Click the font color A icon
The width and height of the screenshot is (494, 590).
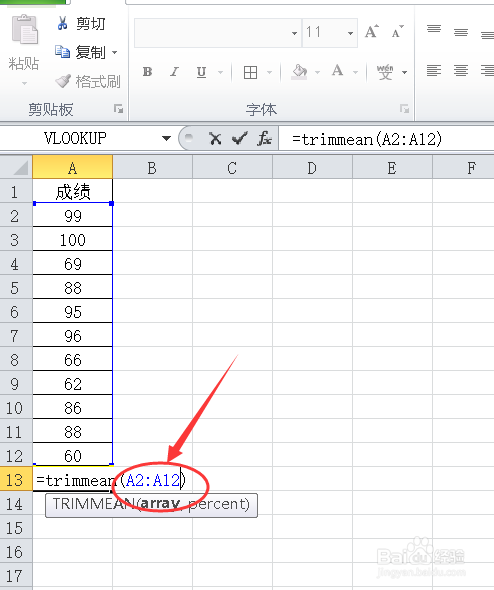(x=337, y=71)
